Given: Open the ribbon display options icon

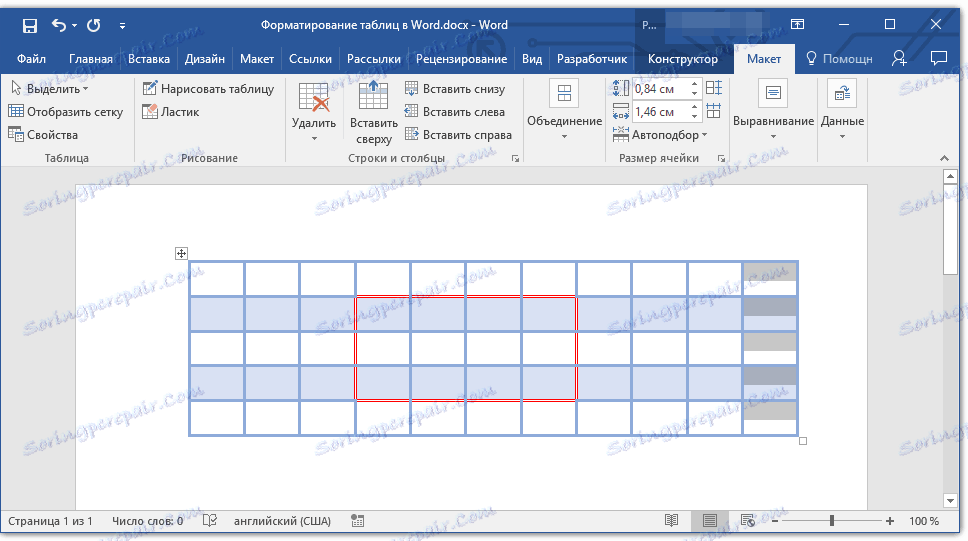Looking at the screenshot, I should coord(797,25).
